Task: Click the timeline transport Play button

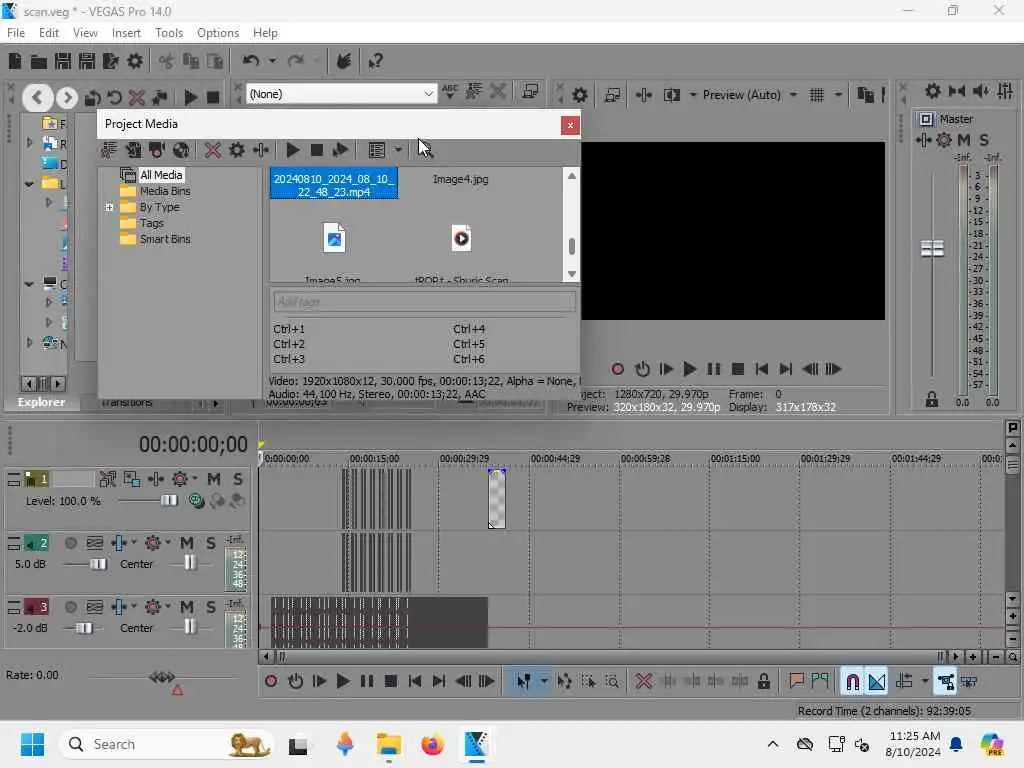Action: click(342, 682)
